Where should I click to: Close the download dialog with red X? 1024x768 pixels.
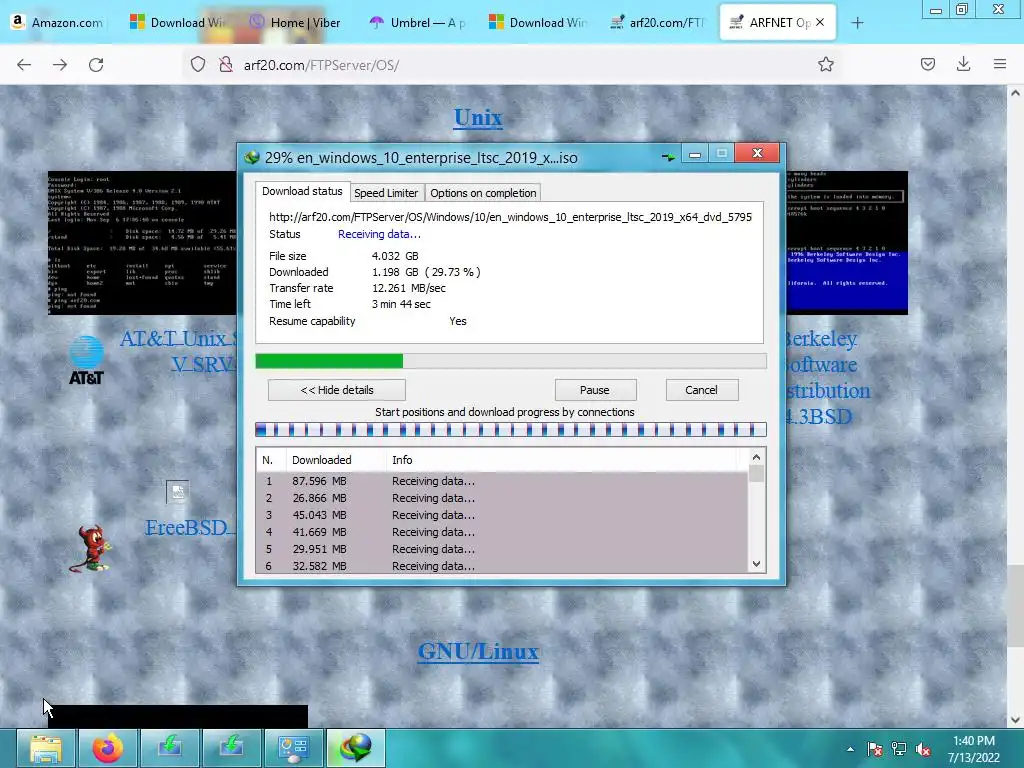[757, 153]
